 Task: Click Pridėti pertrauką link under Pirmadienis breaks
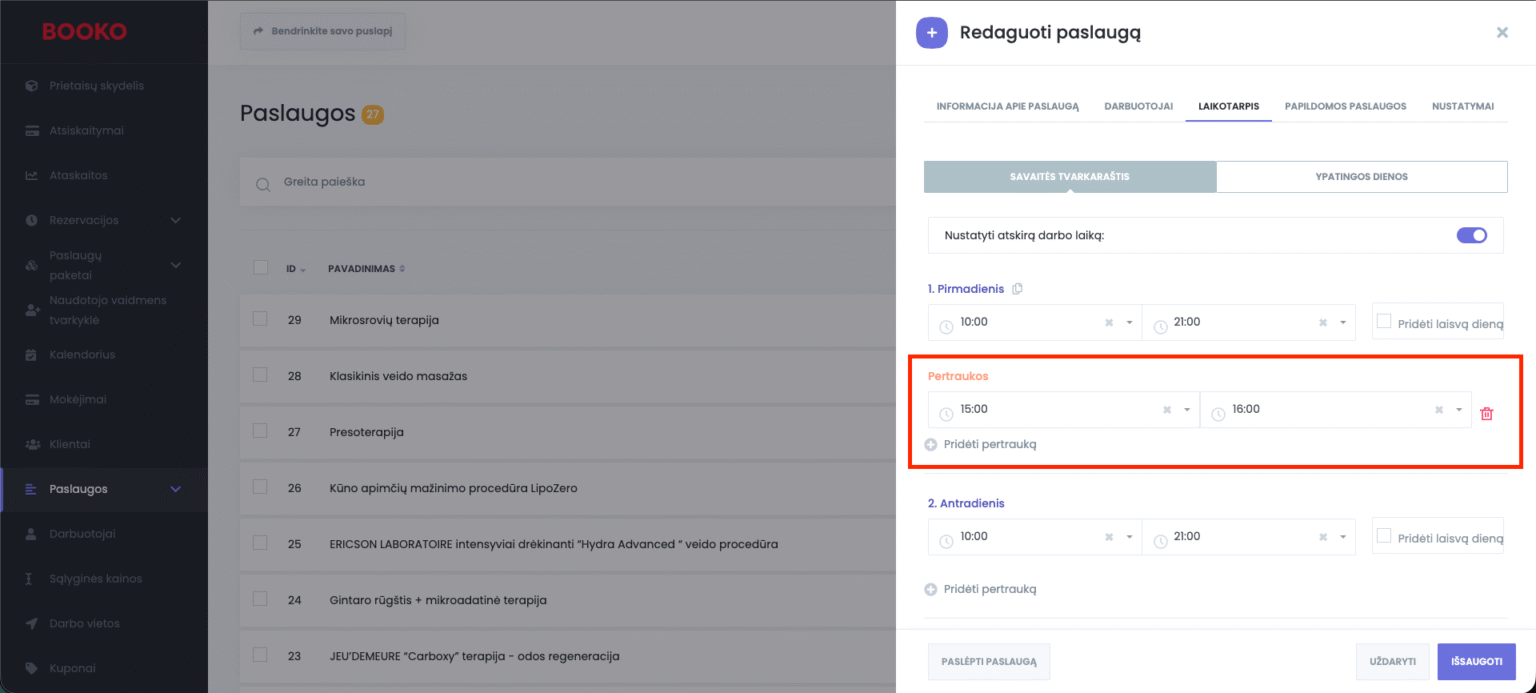[x=989, y=445]
